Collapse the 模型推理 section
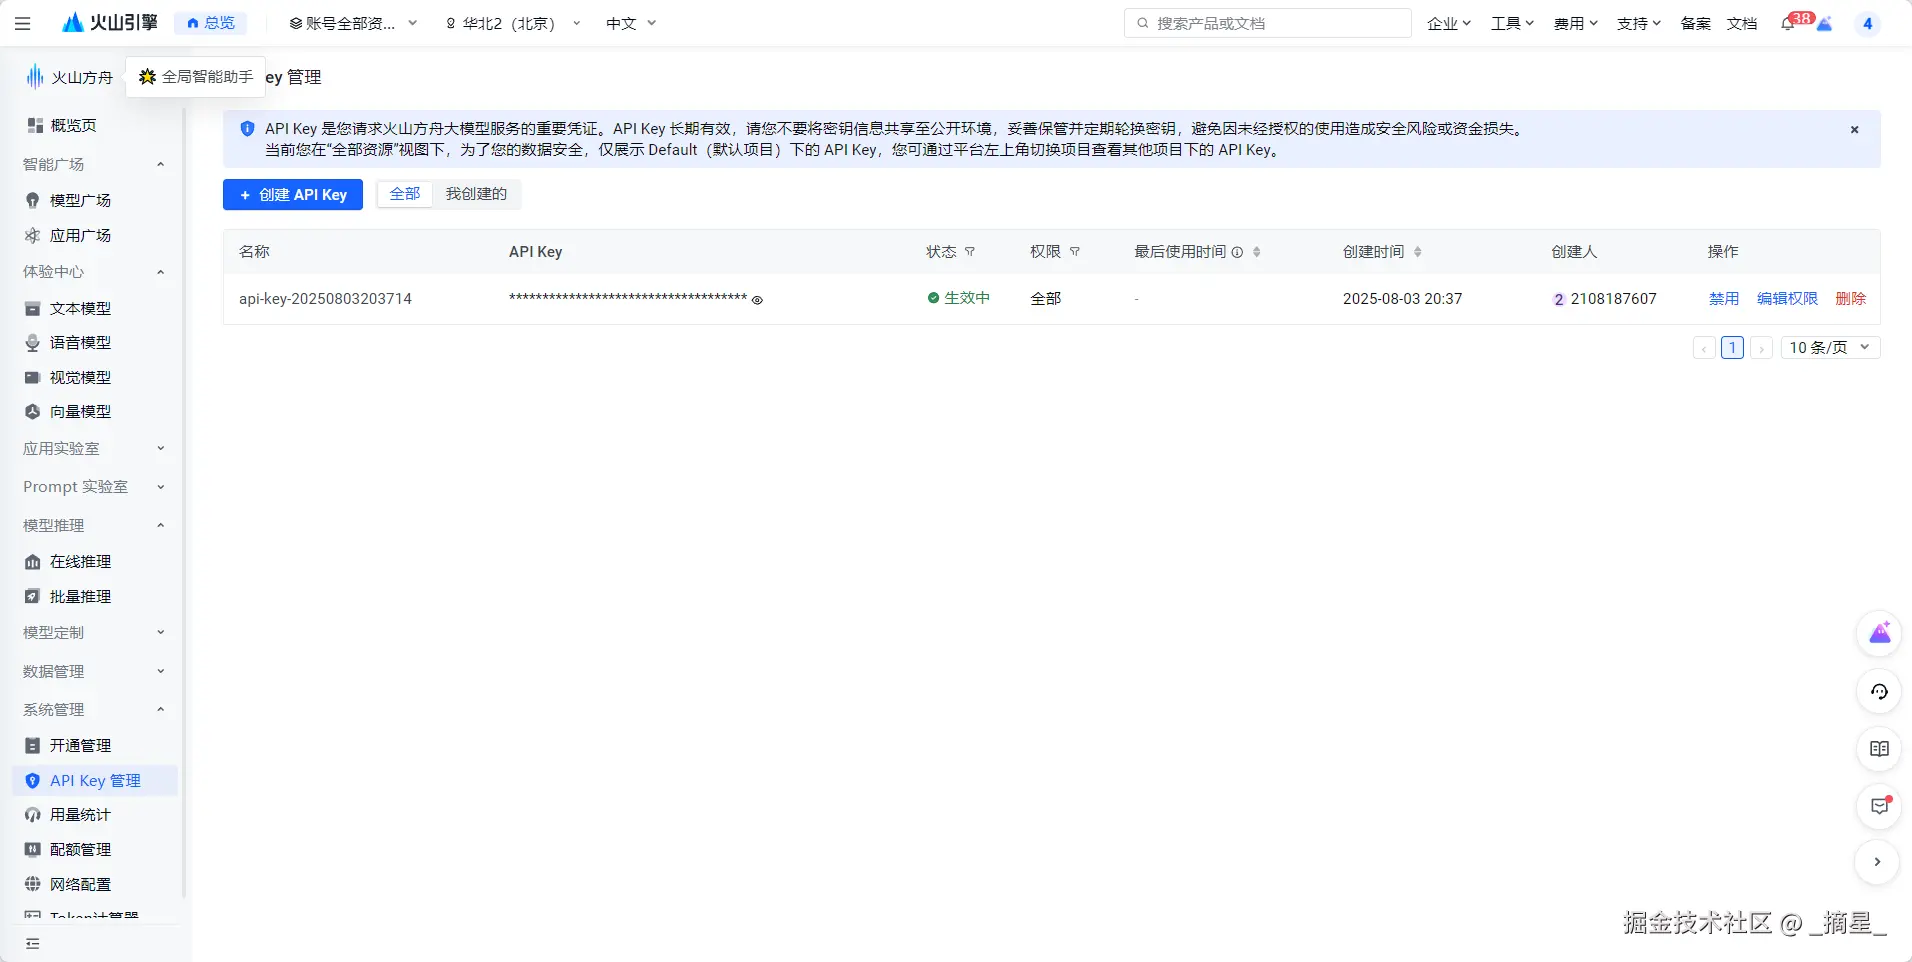1912x962 pixels. 160,525
